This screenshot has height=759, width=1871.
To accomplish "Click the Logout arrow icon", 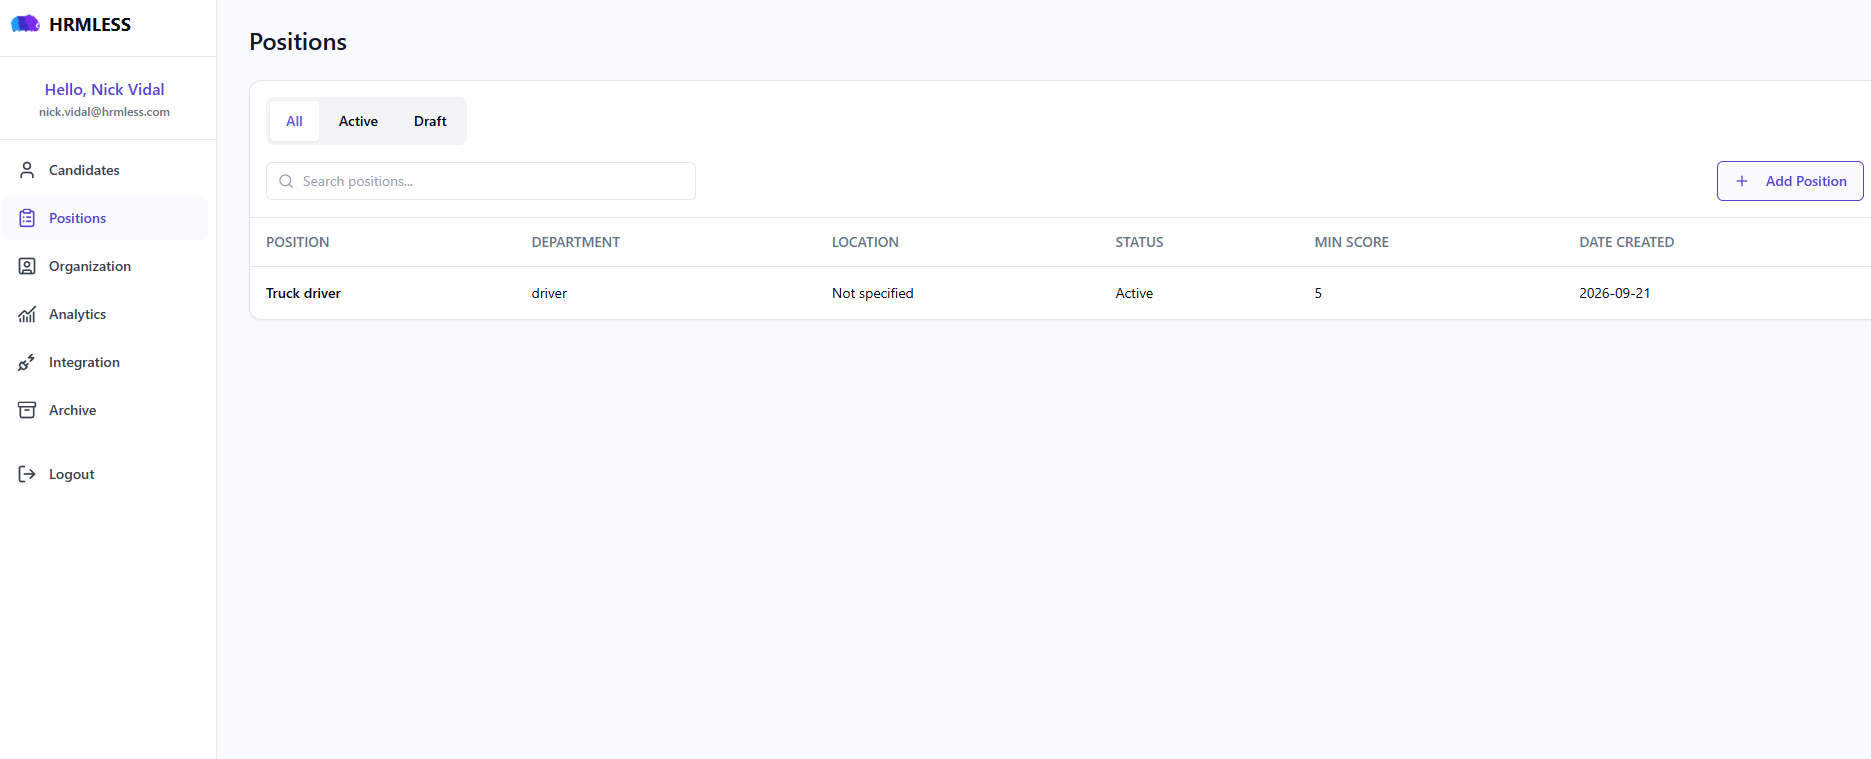I will pos(27,474).
